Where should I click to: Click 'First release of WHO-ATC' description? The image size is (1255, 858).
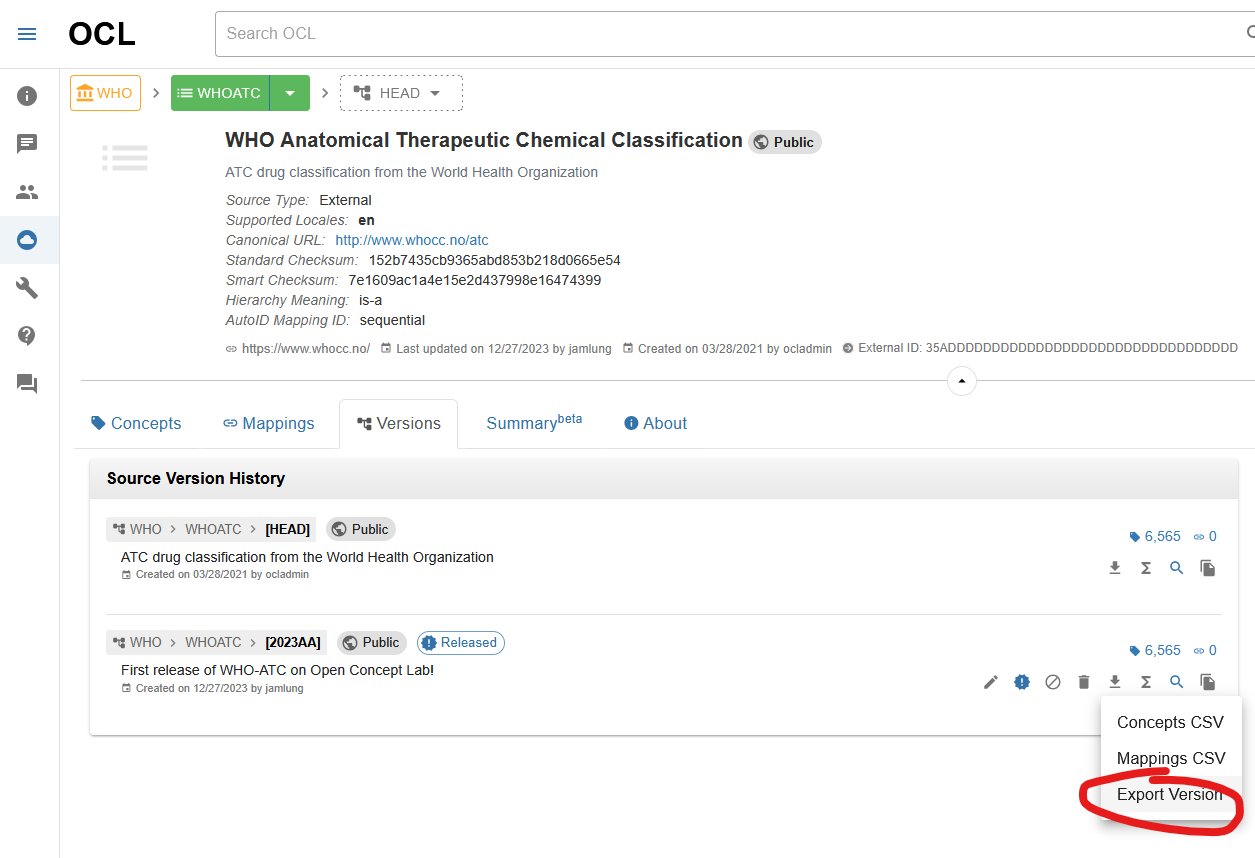tap(277, 670)
